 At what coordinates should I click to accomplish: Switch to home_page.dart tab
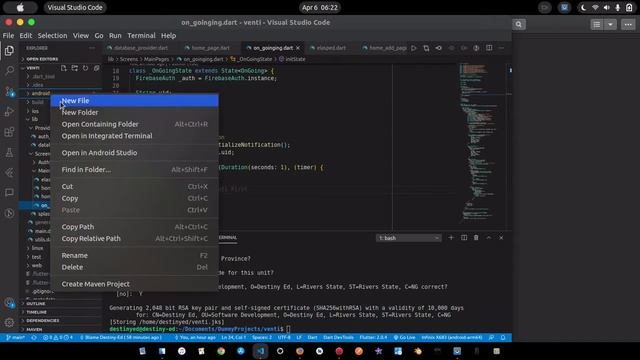(210, 48)
